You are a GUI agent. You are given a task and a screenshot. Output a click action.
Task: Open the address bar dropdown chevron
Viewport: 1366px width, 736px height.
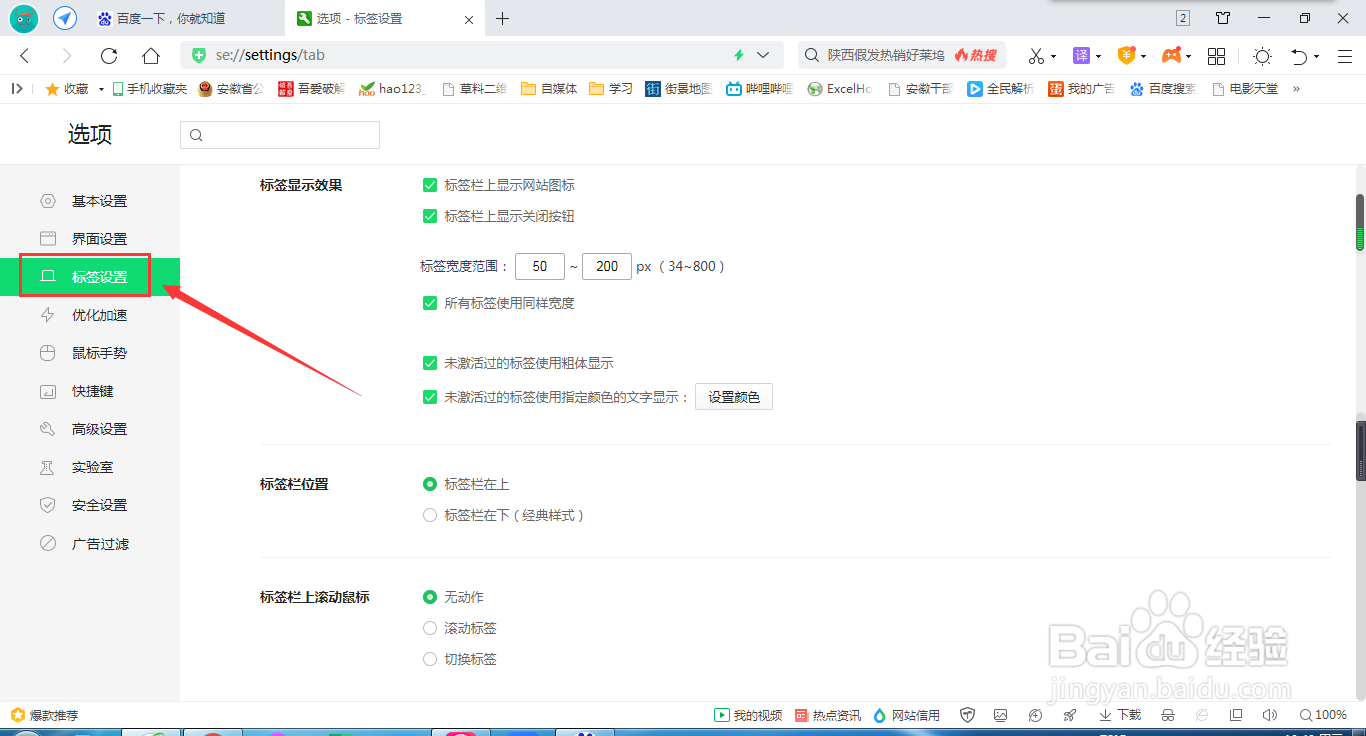[x=763, y=55]
